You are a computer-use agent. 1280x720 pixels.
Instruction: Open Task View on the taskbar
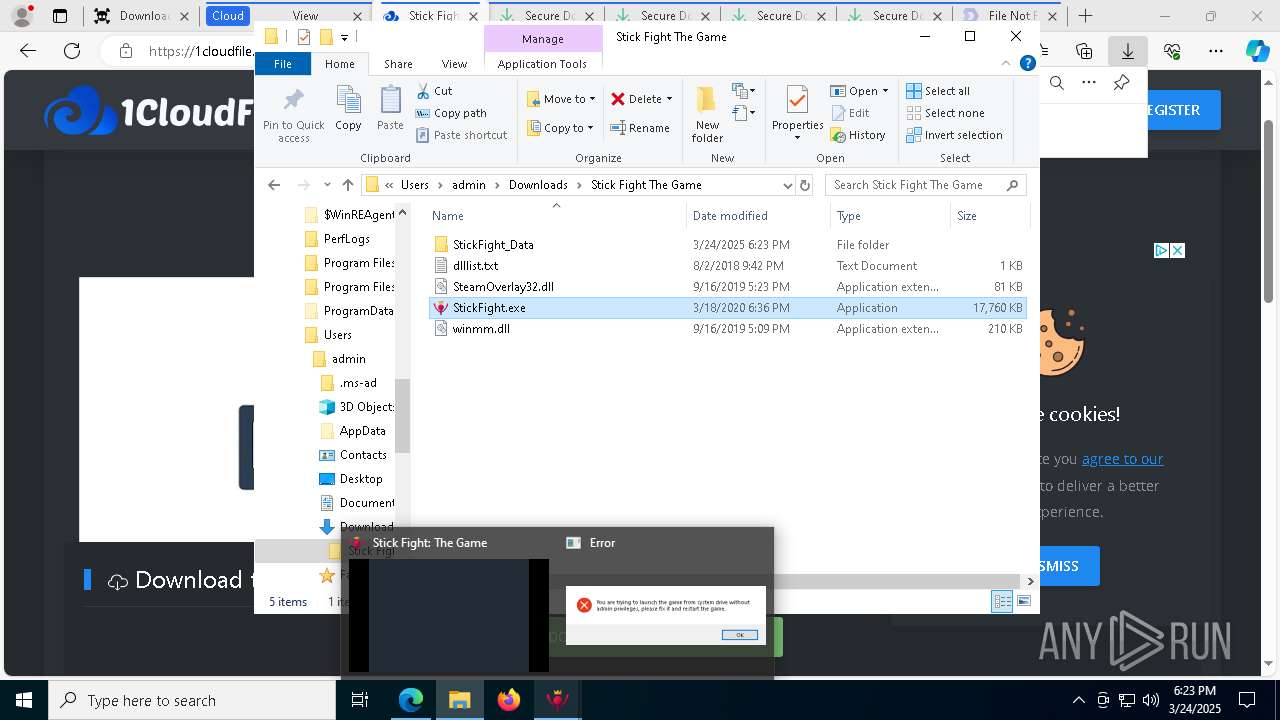coord(360,700)
